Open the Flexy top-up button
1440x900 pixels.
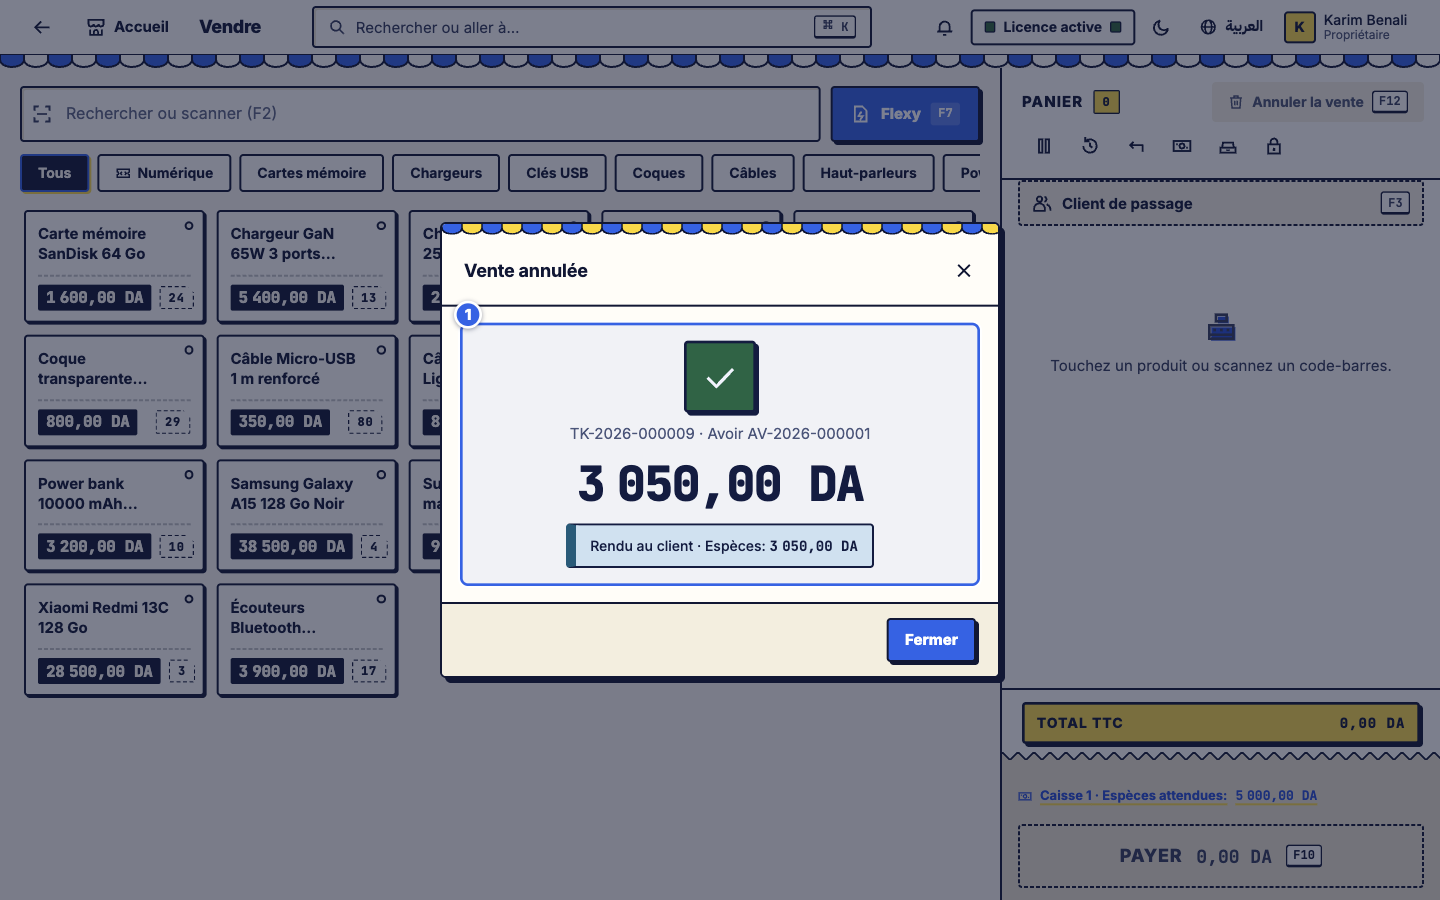905,114
